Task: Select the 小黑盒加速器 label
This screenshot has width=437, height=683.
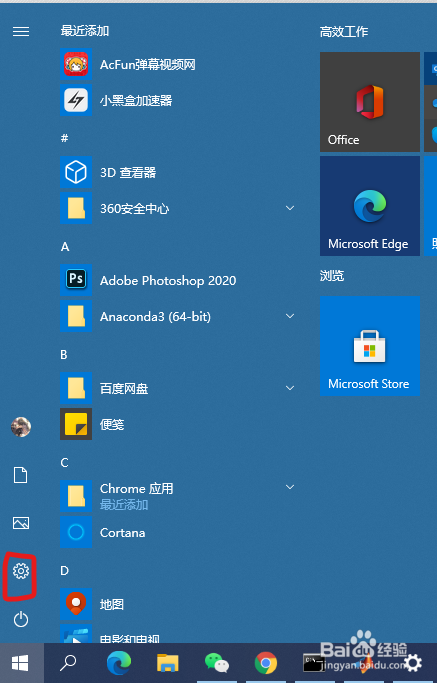Action: tap(136, 101)
